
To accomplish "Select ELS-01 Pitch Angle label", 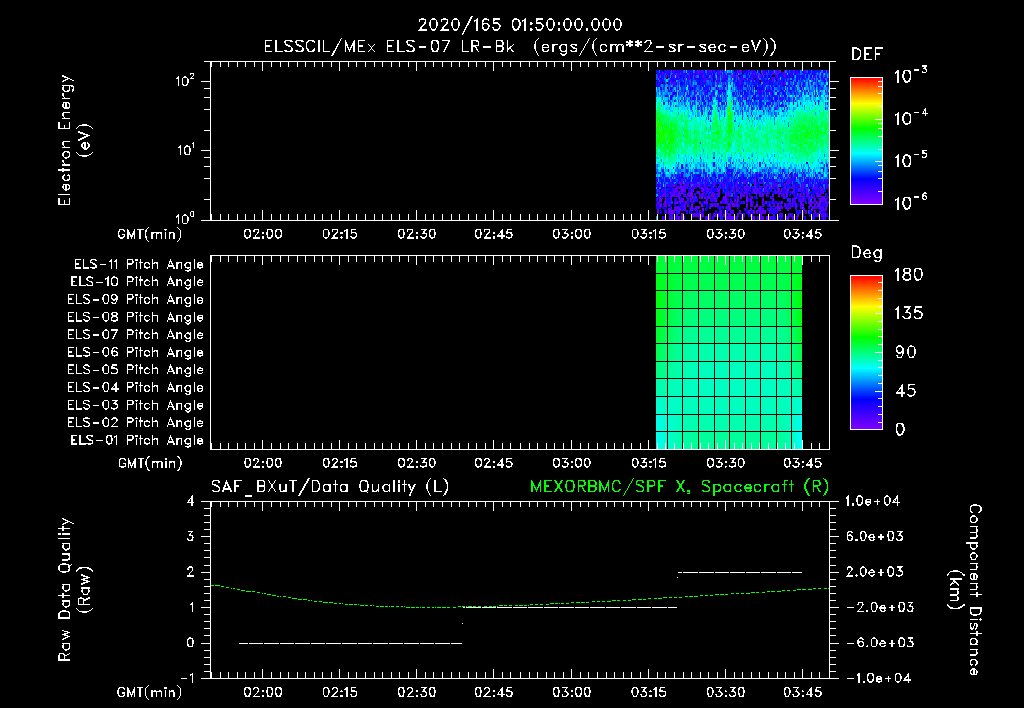I will (x=137, y=441).
